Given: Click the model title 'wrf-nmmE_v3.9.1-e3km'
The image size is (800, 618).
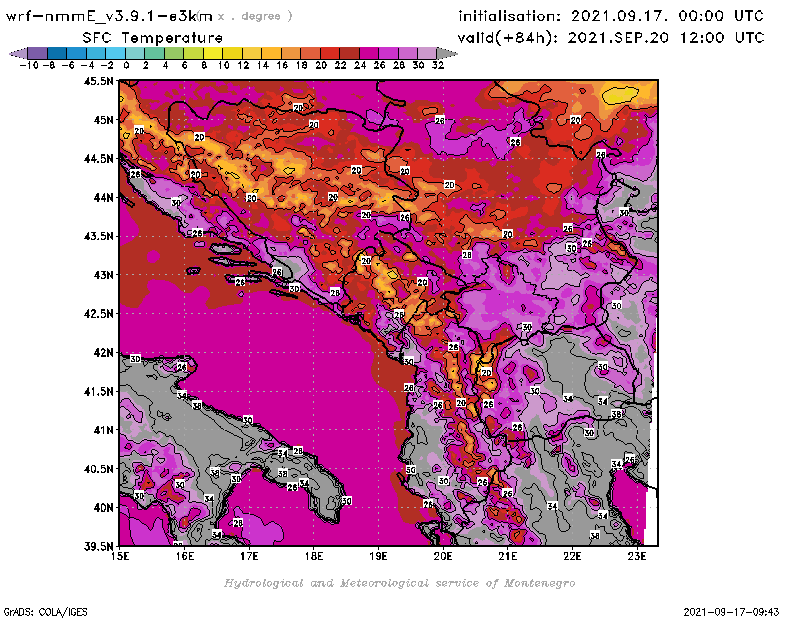Looking at the screenshot, I should pyautogui.click(x=109, y=16).
